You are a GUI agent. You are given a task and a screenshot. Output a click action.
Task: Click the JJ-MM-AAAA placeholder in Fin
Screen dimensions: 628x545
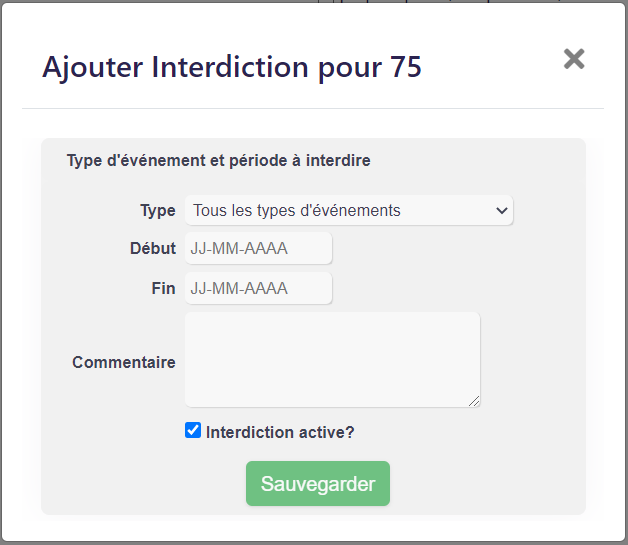(239, 288)
